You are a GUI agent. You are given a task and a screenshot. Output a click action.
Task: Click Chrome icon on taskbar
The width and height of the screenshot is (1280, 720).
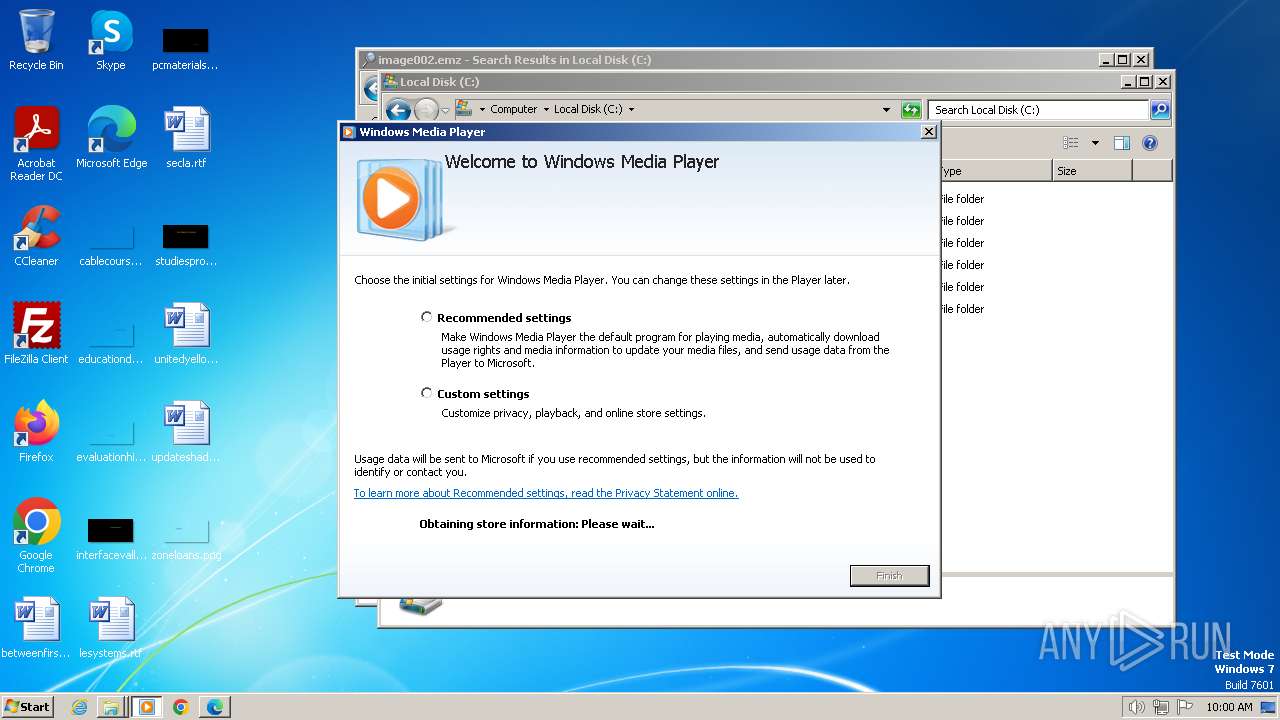coord(181,707)
